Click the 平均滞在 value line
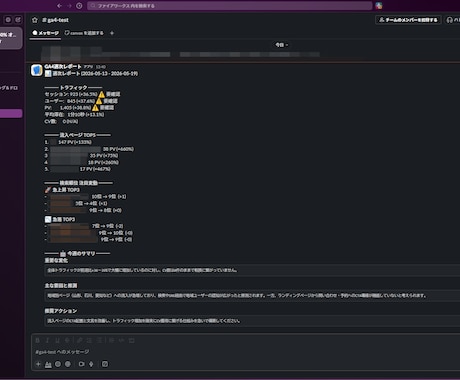This screenshot has width=460, height=380. pyautogui.click(x=74, y=115)
